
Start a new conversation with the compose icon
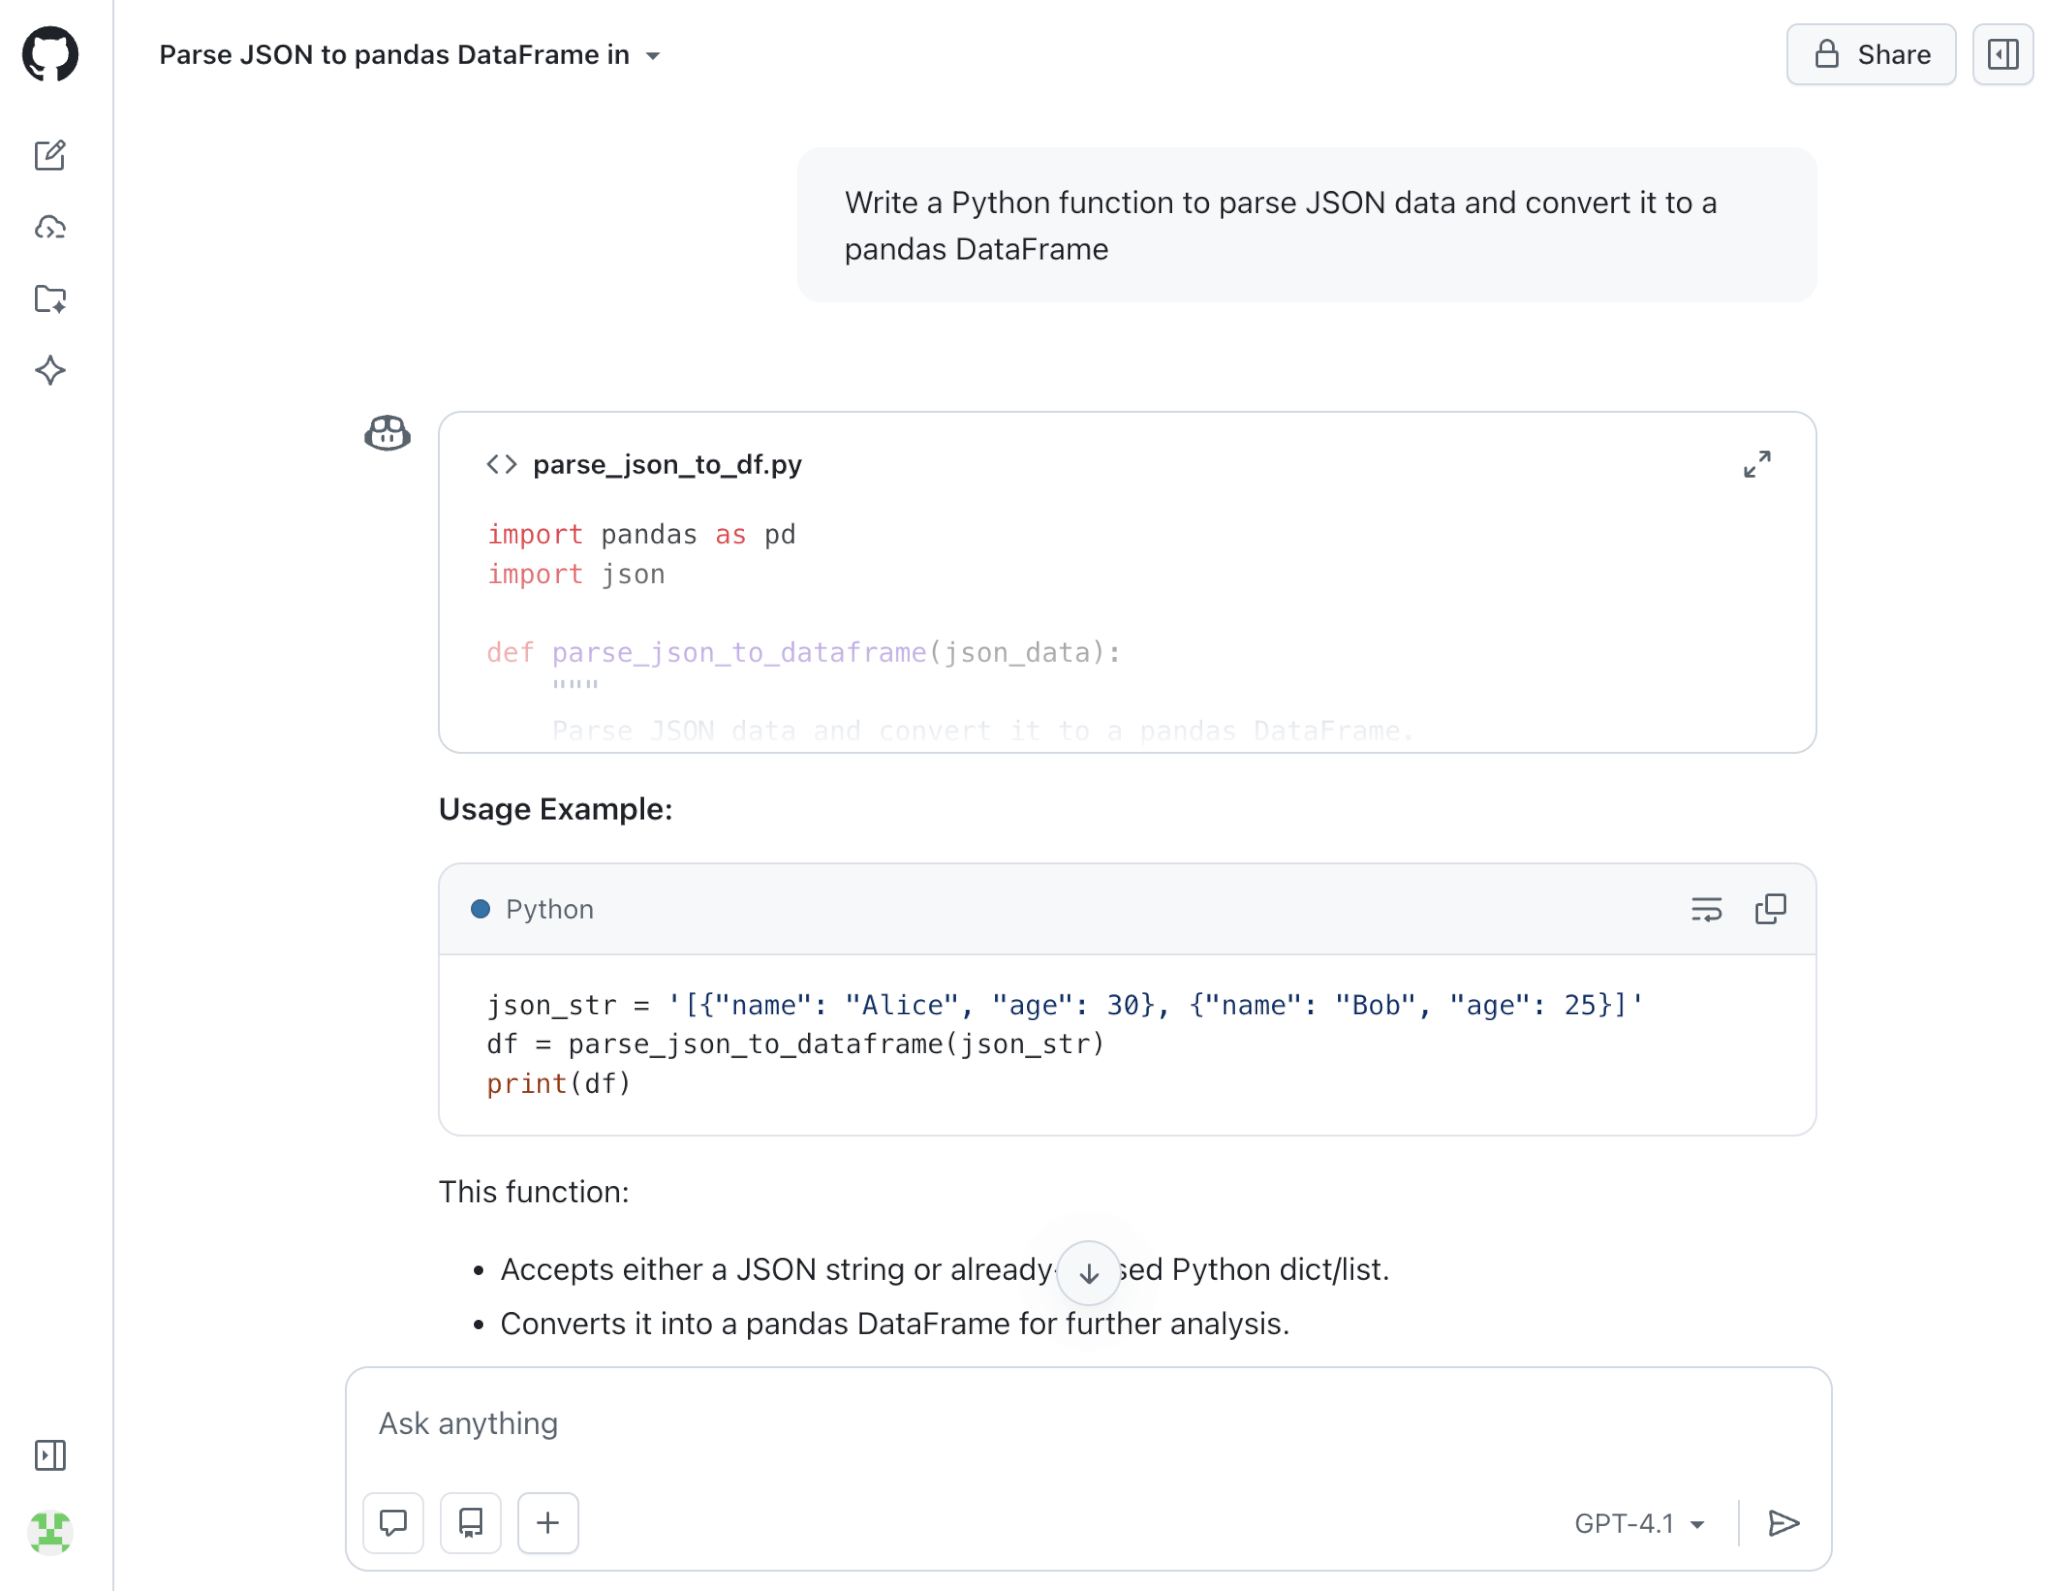(x=50, y=156)
